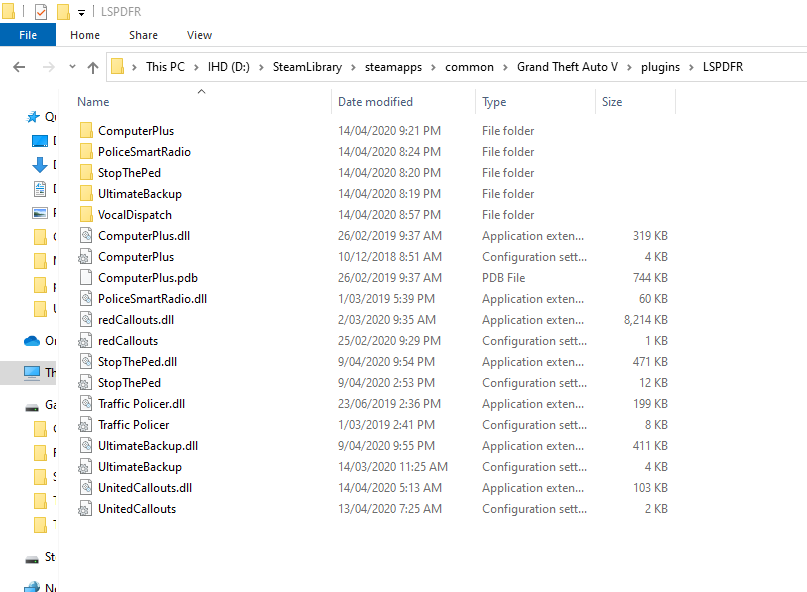Click the New Folder quick access icon
807x592 pixels.
(63, 11)
